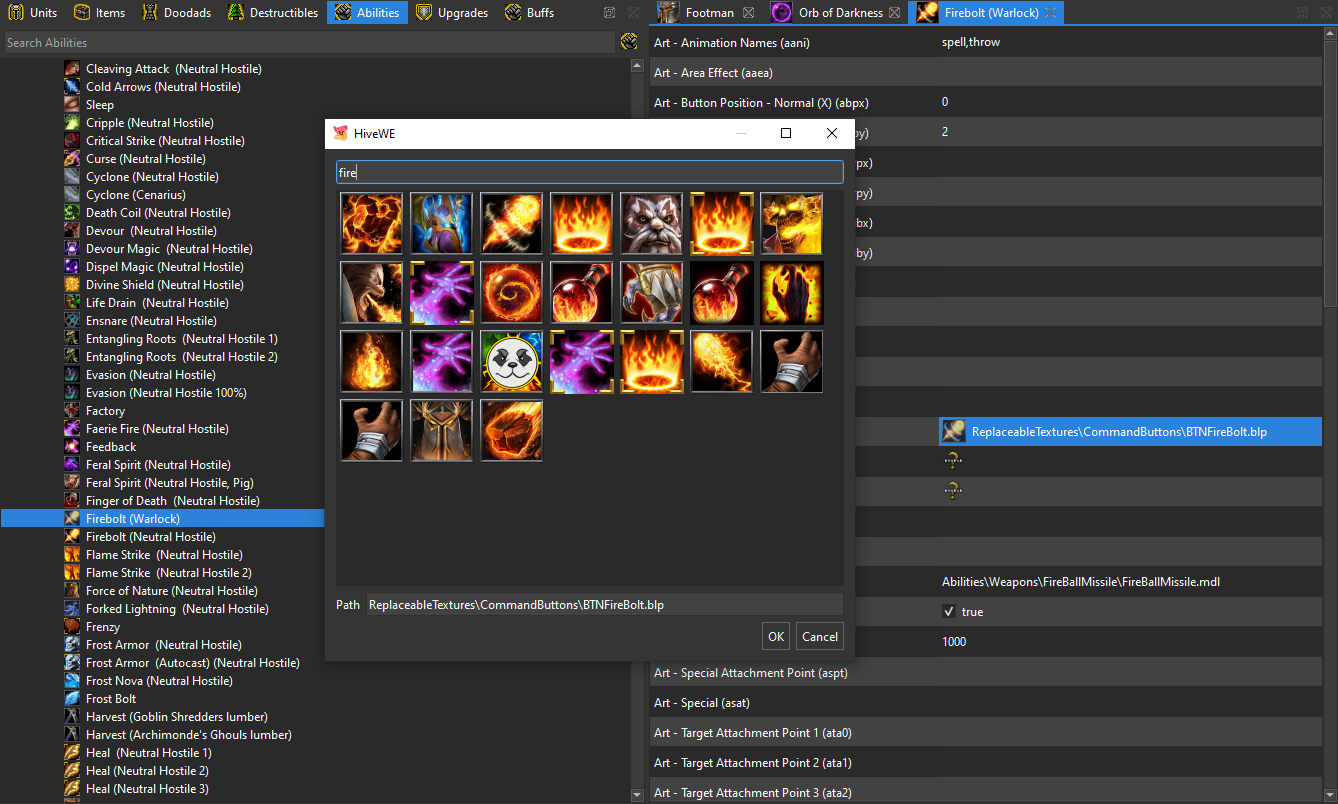Click the Firebolt icon in the selected path value
1338x804 pixels.
click(x=953, y=432)
